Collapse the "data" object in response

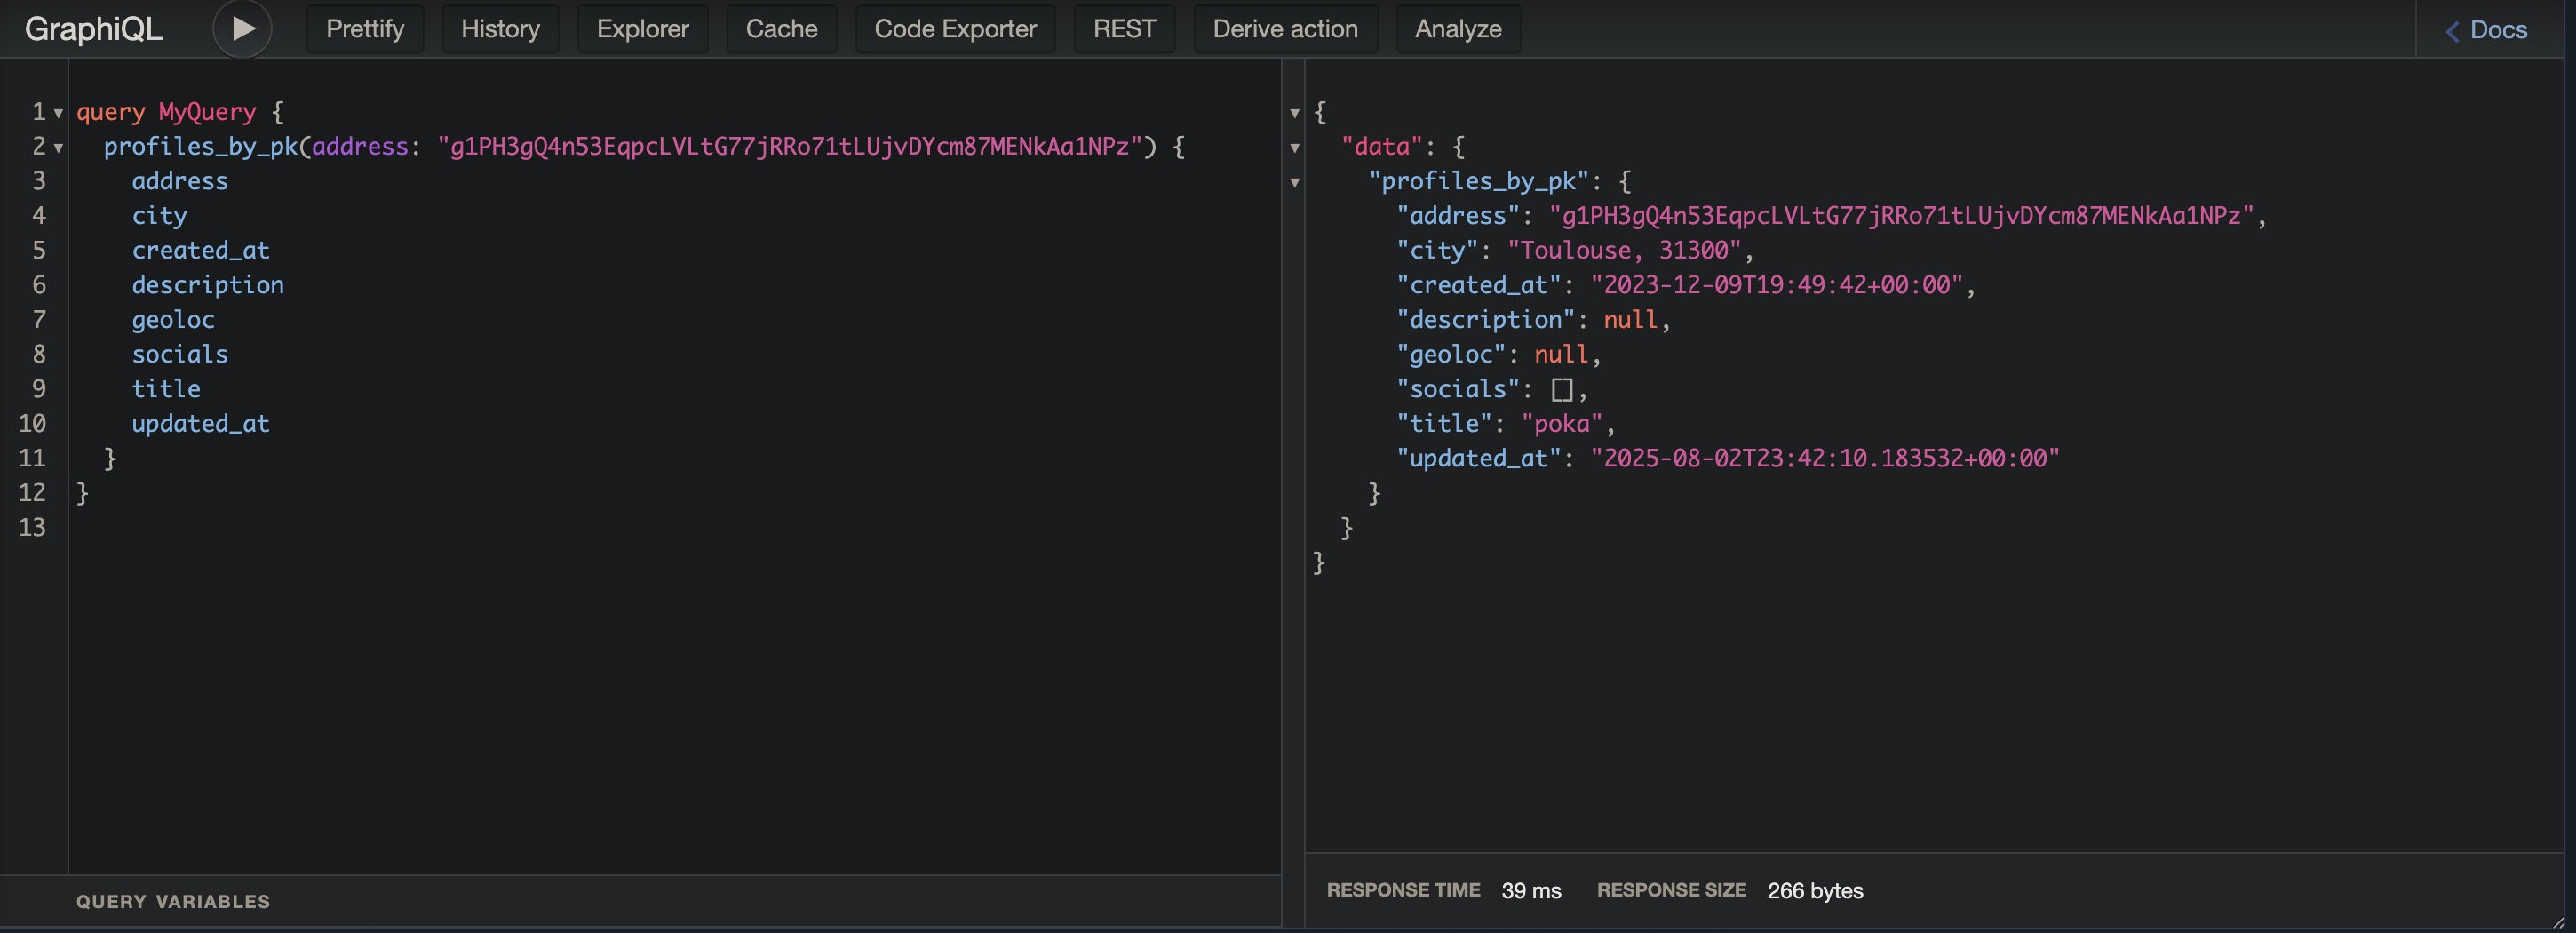1294,148
